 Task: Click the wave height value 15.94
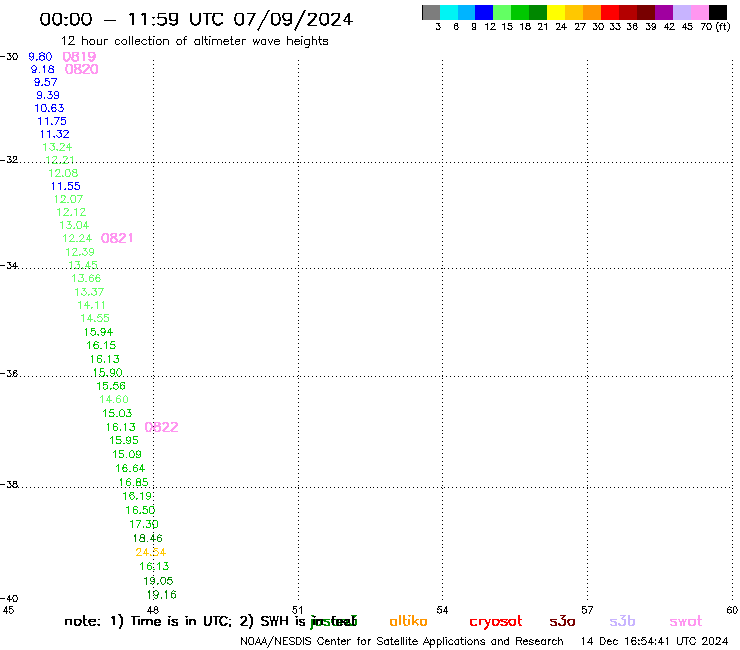click(x=98, y=332)
